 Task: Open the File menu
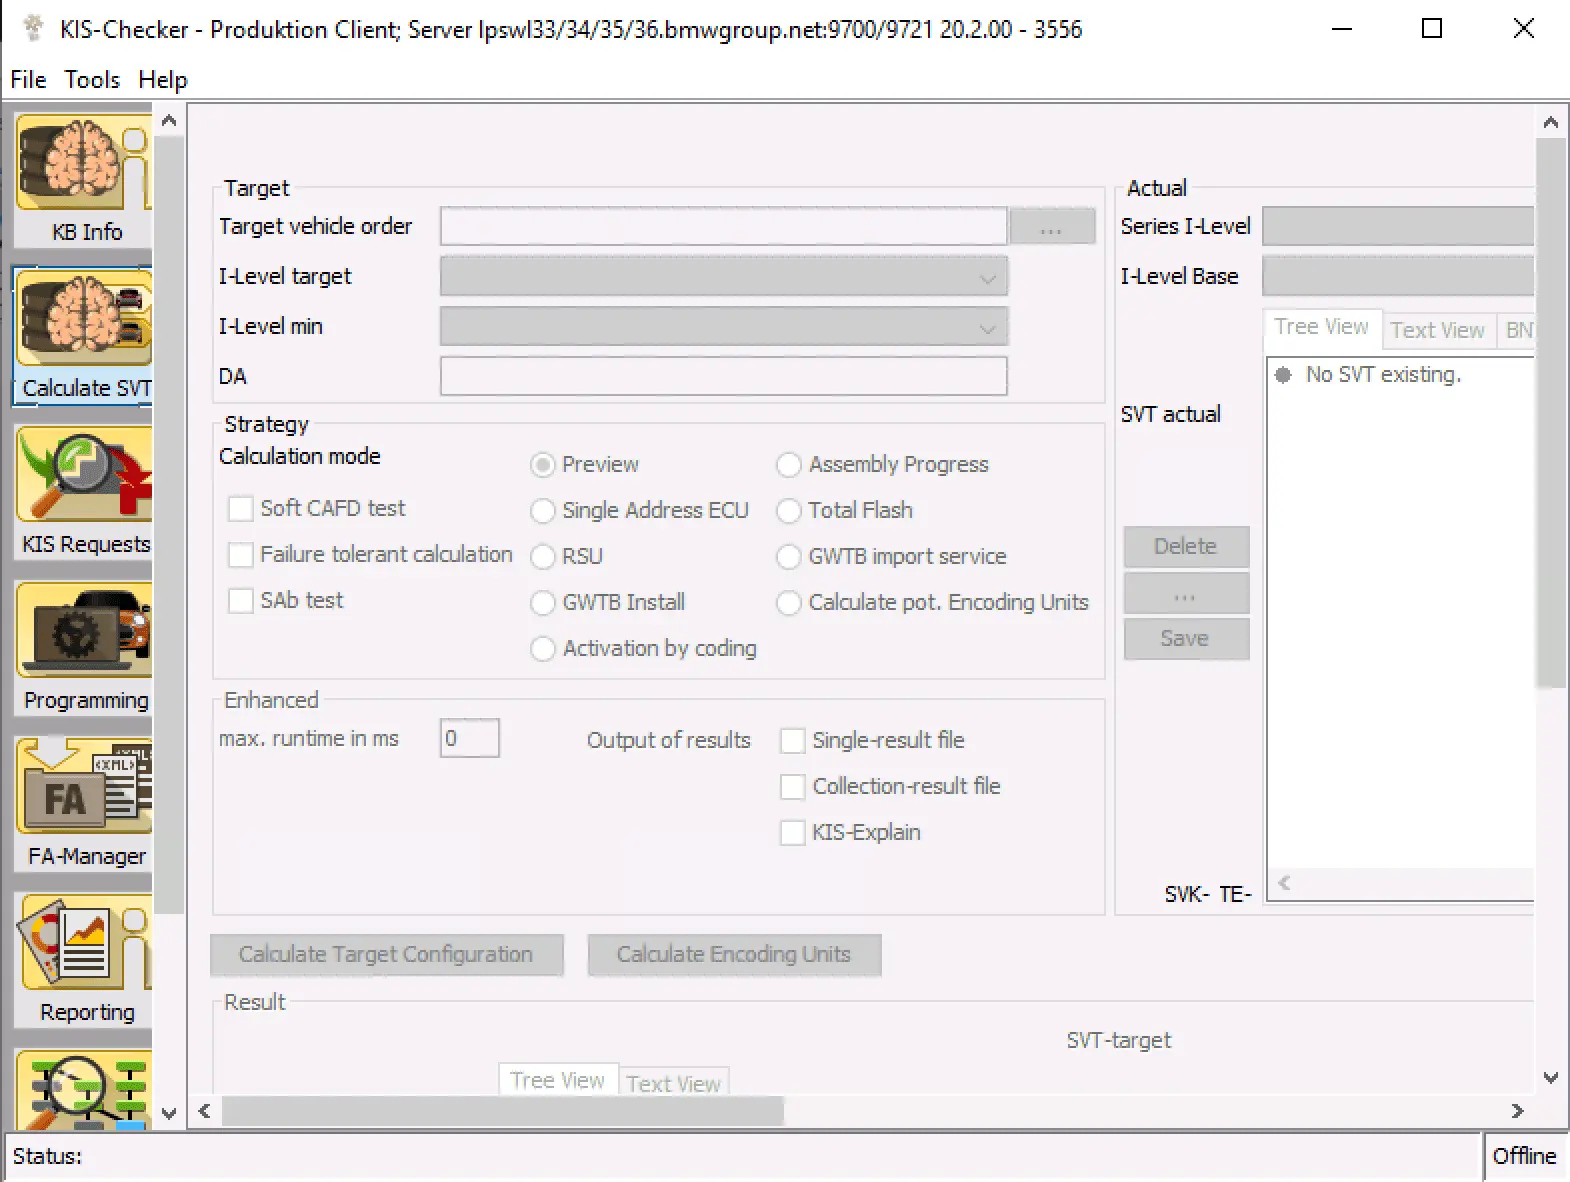click(x=28, y=80)
